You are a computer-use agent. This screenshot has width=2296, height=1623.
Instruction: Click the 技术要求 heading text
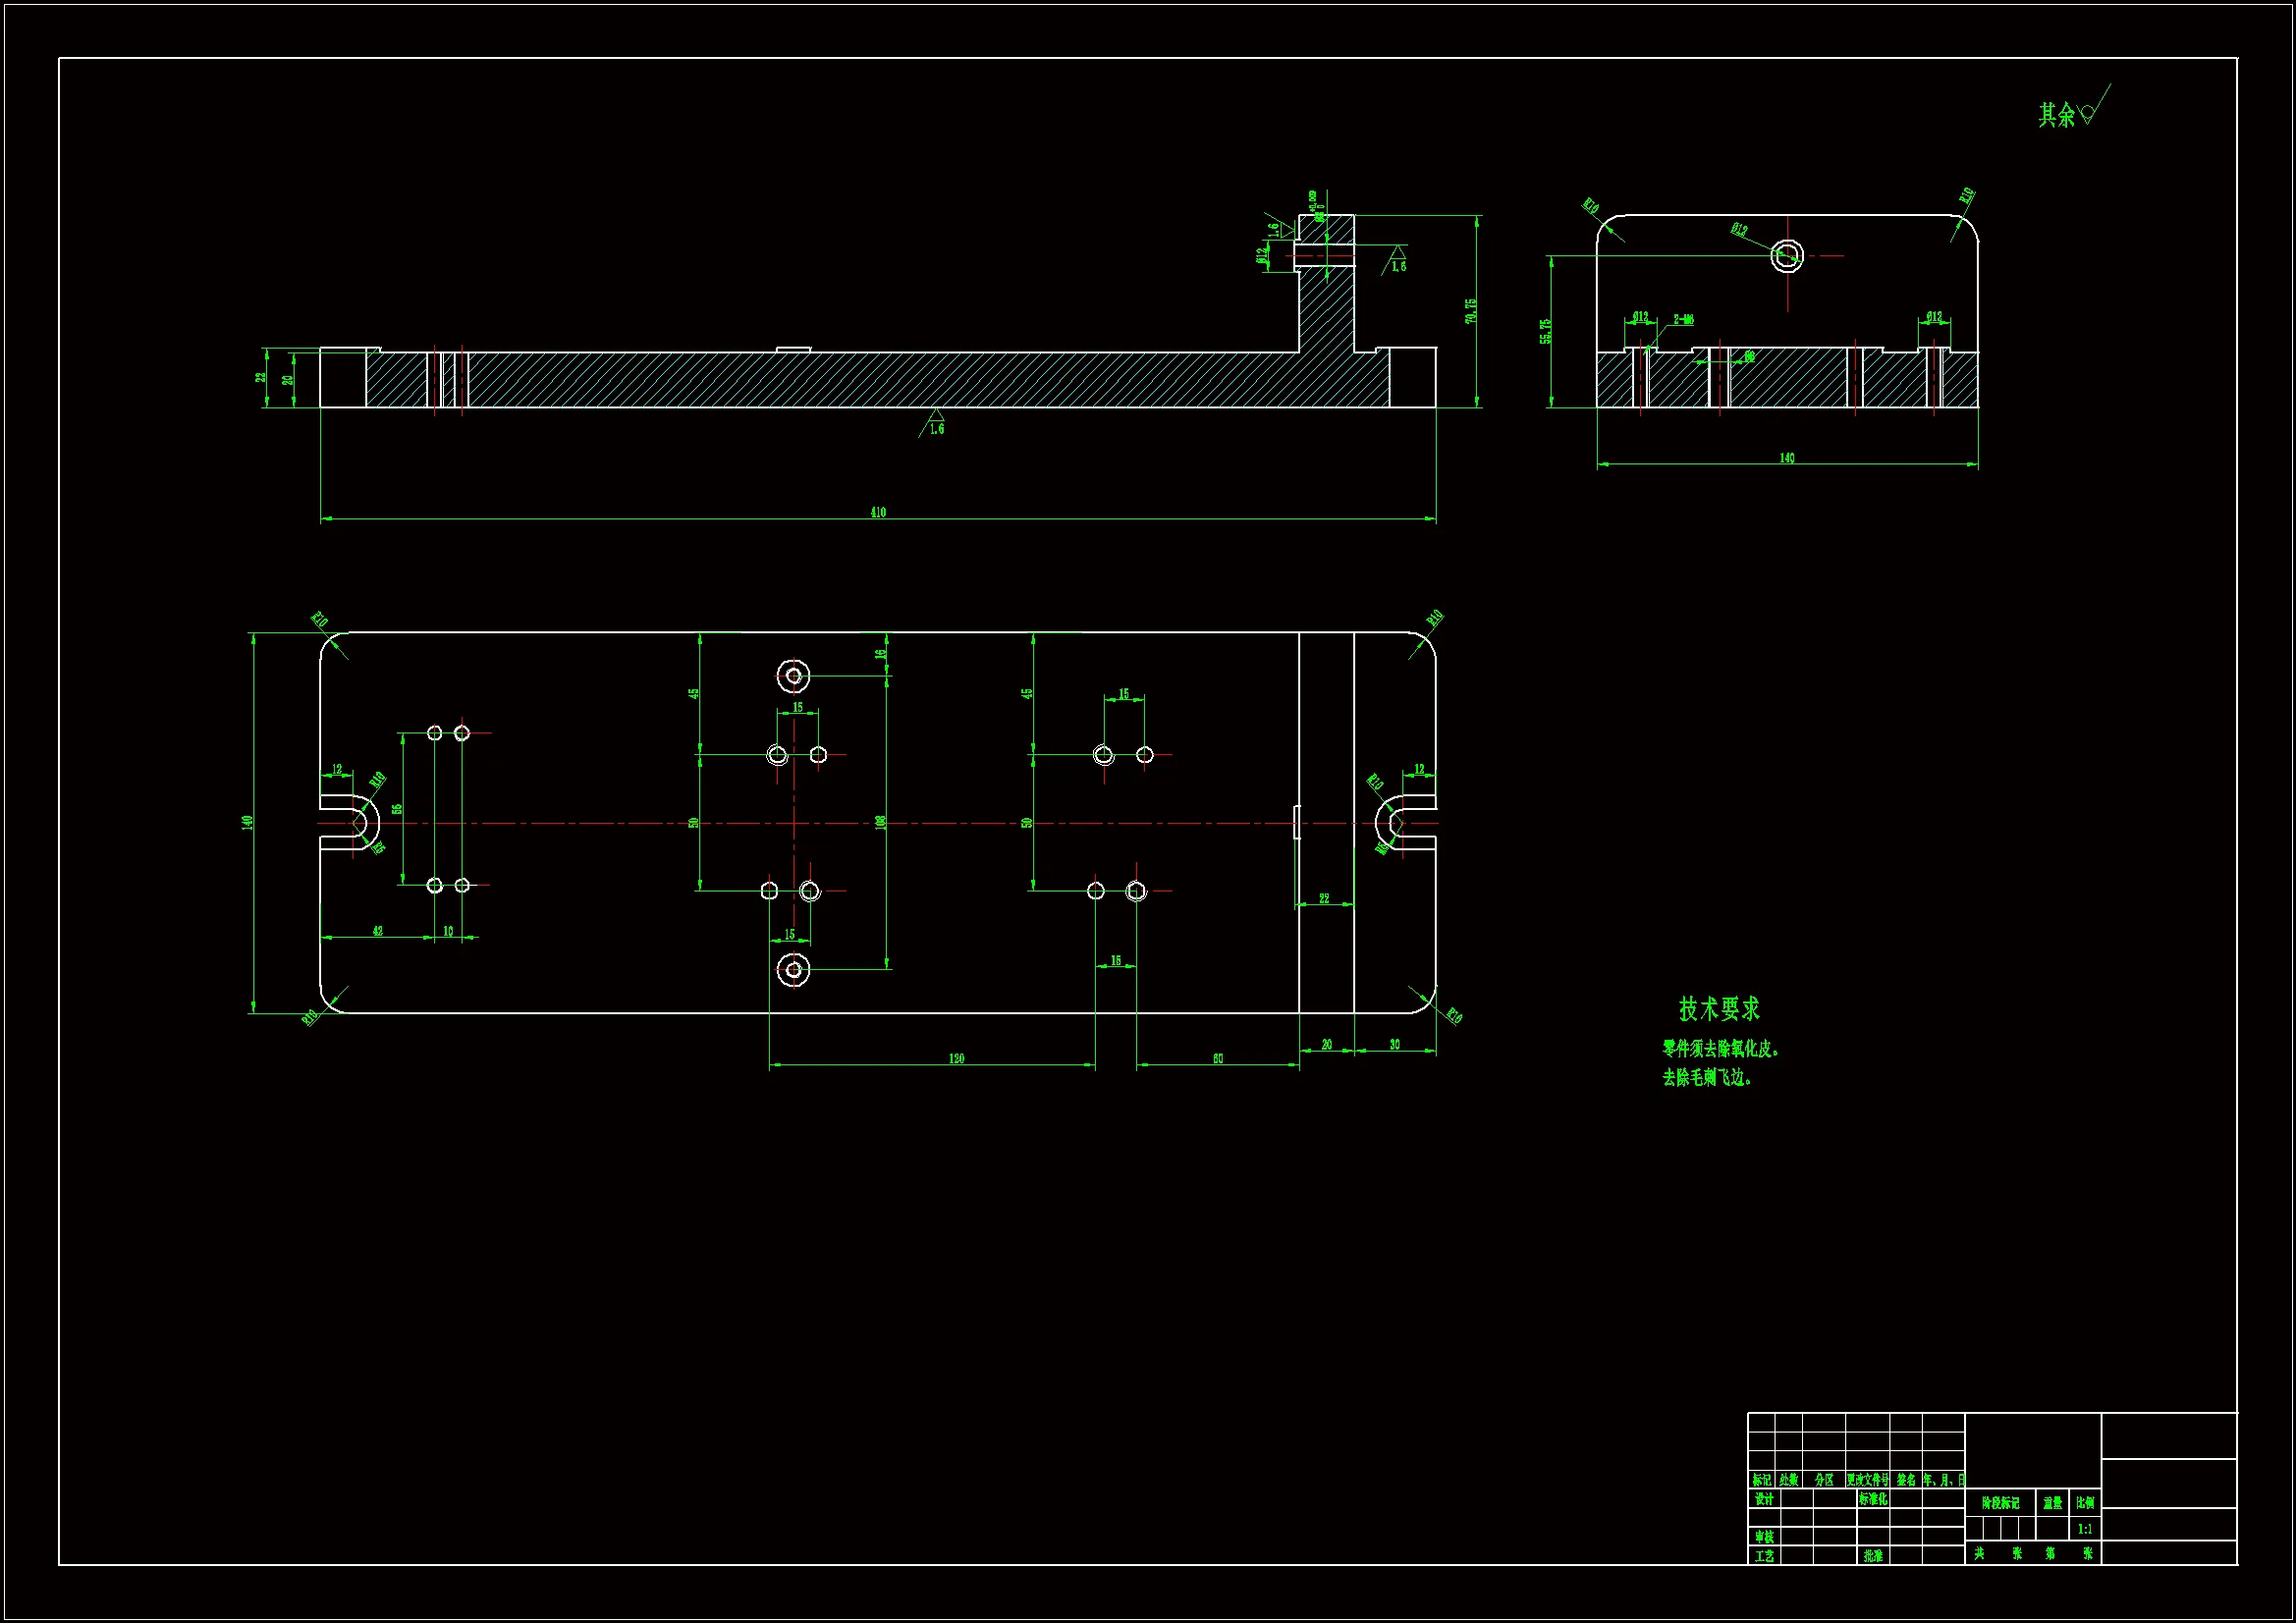(x=1719, y=1009)
